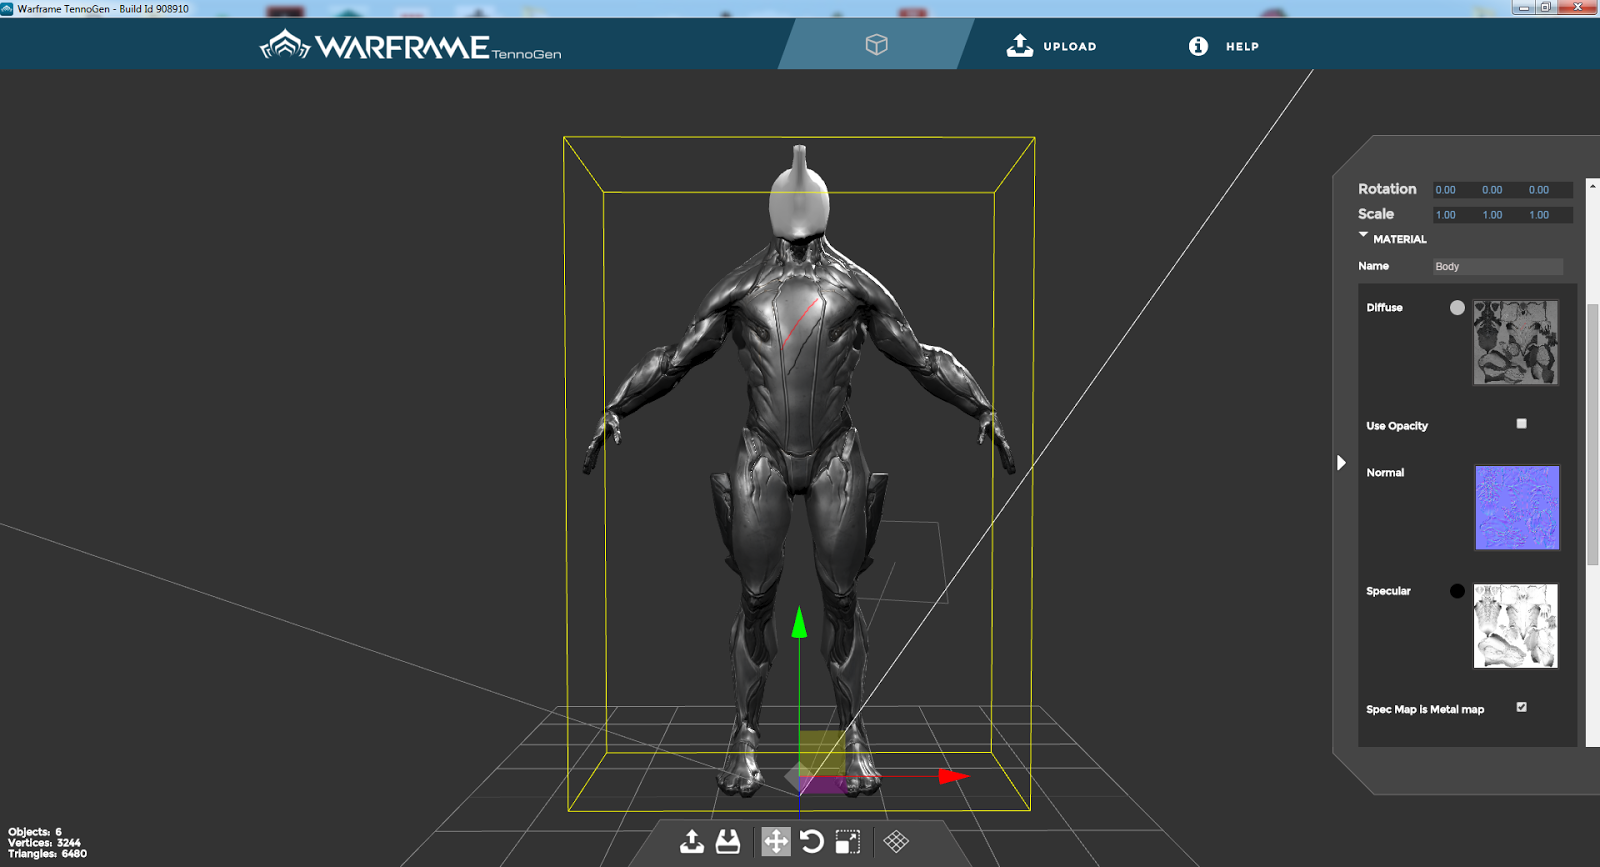
Task: Collapse the MATERIAL section
Action: [x=1363, y=235]
